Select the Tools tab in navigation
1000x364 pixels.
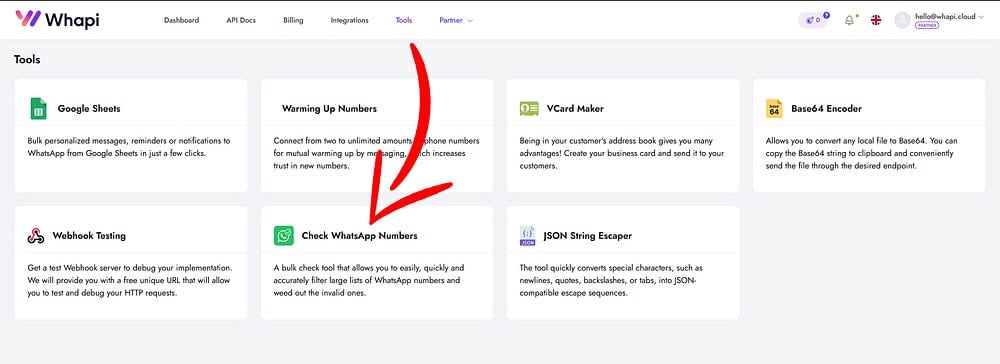point(404,20)
